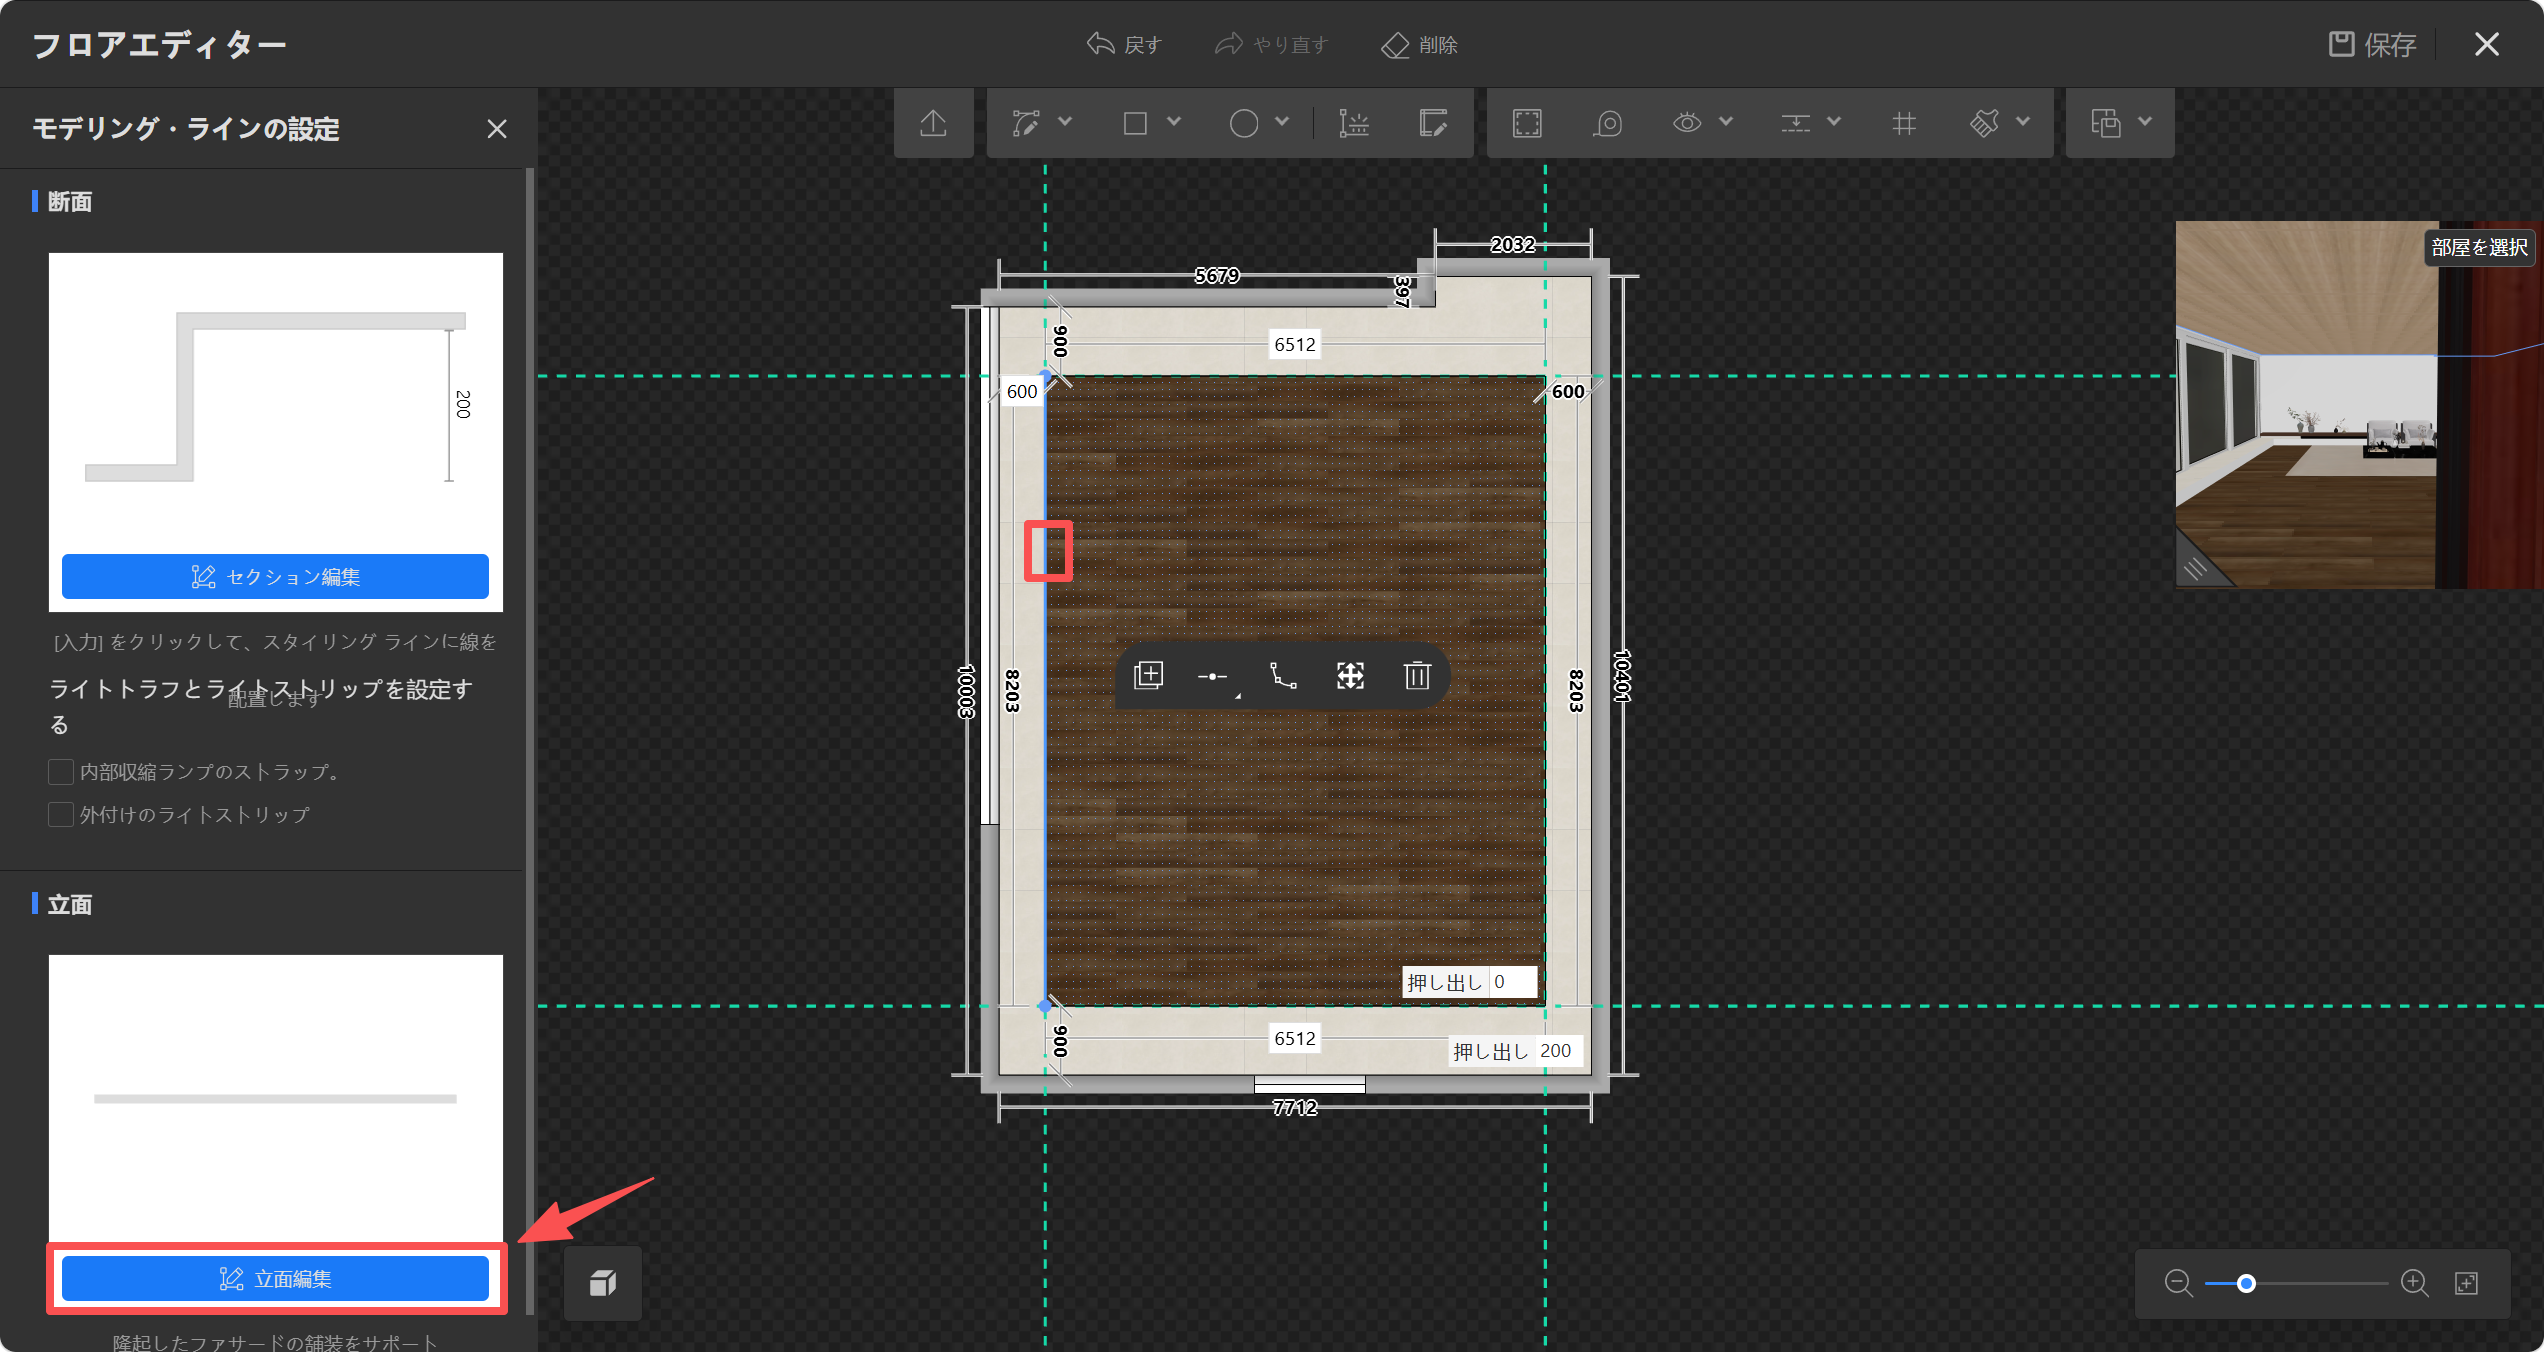Click the 3D preview corner resize icon
Screen dimensions: 2544x1352
coord(2195,569)
